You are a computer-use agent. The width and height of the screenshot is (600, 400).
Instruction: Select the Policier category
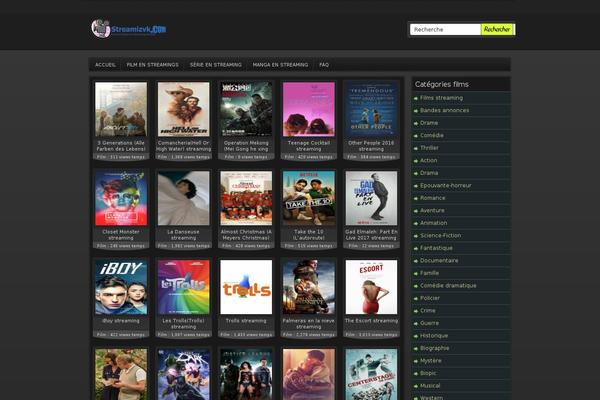(x=430, y=298)
